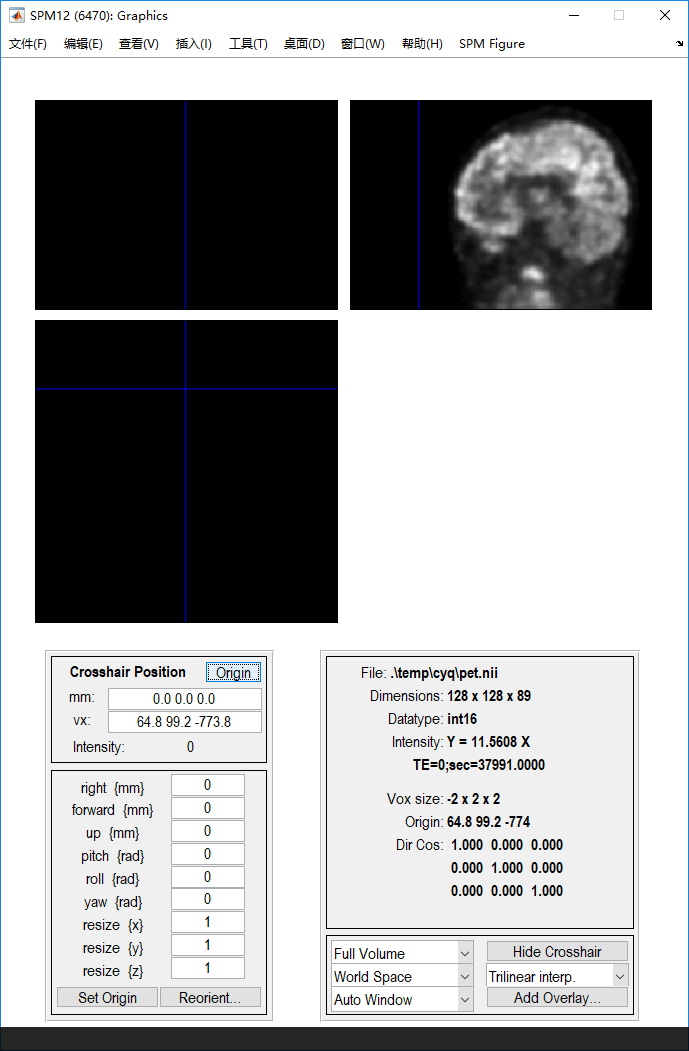
Task: Click the file name .\temp\cyq\pet.nii
Action: (444, 673)
